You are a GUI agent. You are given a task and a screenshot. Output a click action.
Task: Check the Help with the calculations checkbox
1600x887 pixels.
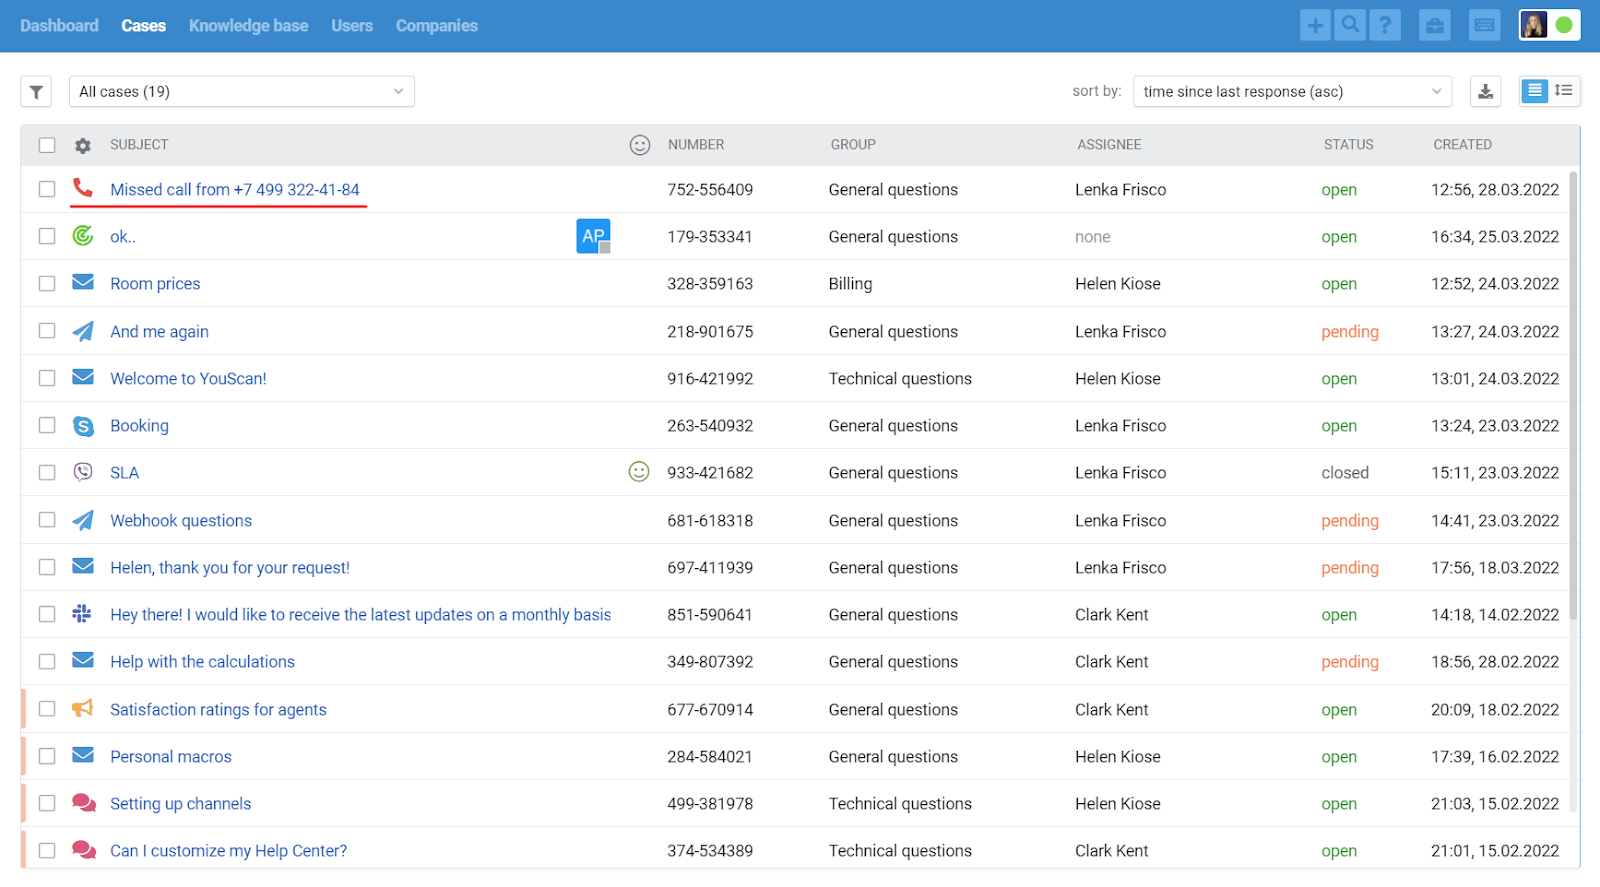(47, 661)
